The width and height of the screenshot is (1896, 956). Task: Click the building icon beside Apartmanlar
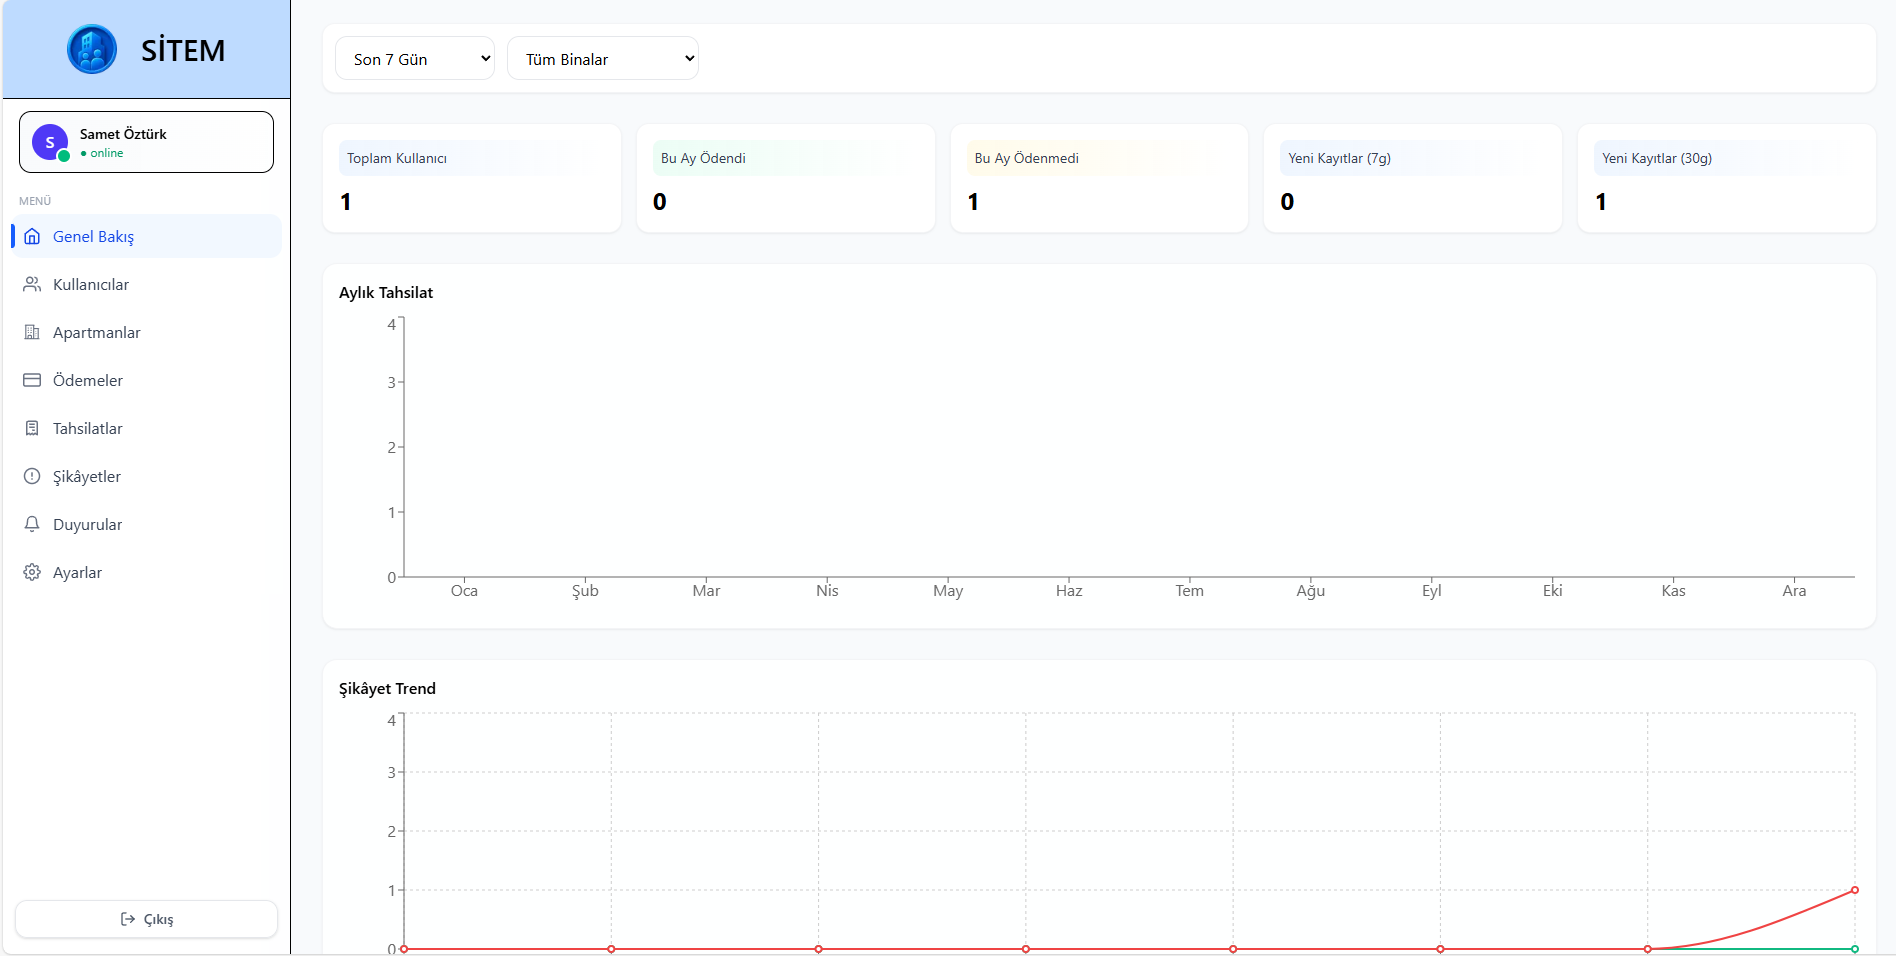click(x=33, y=332)
